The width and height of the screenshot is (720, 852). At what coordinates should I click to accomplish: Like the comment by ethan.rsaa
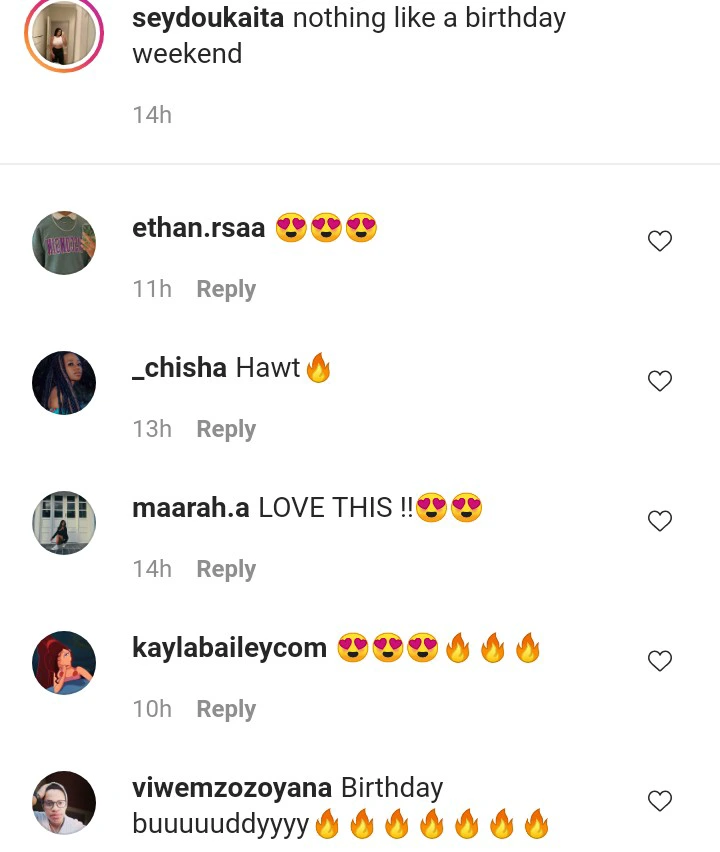tap(660, 241)
